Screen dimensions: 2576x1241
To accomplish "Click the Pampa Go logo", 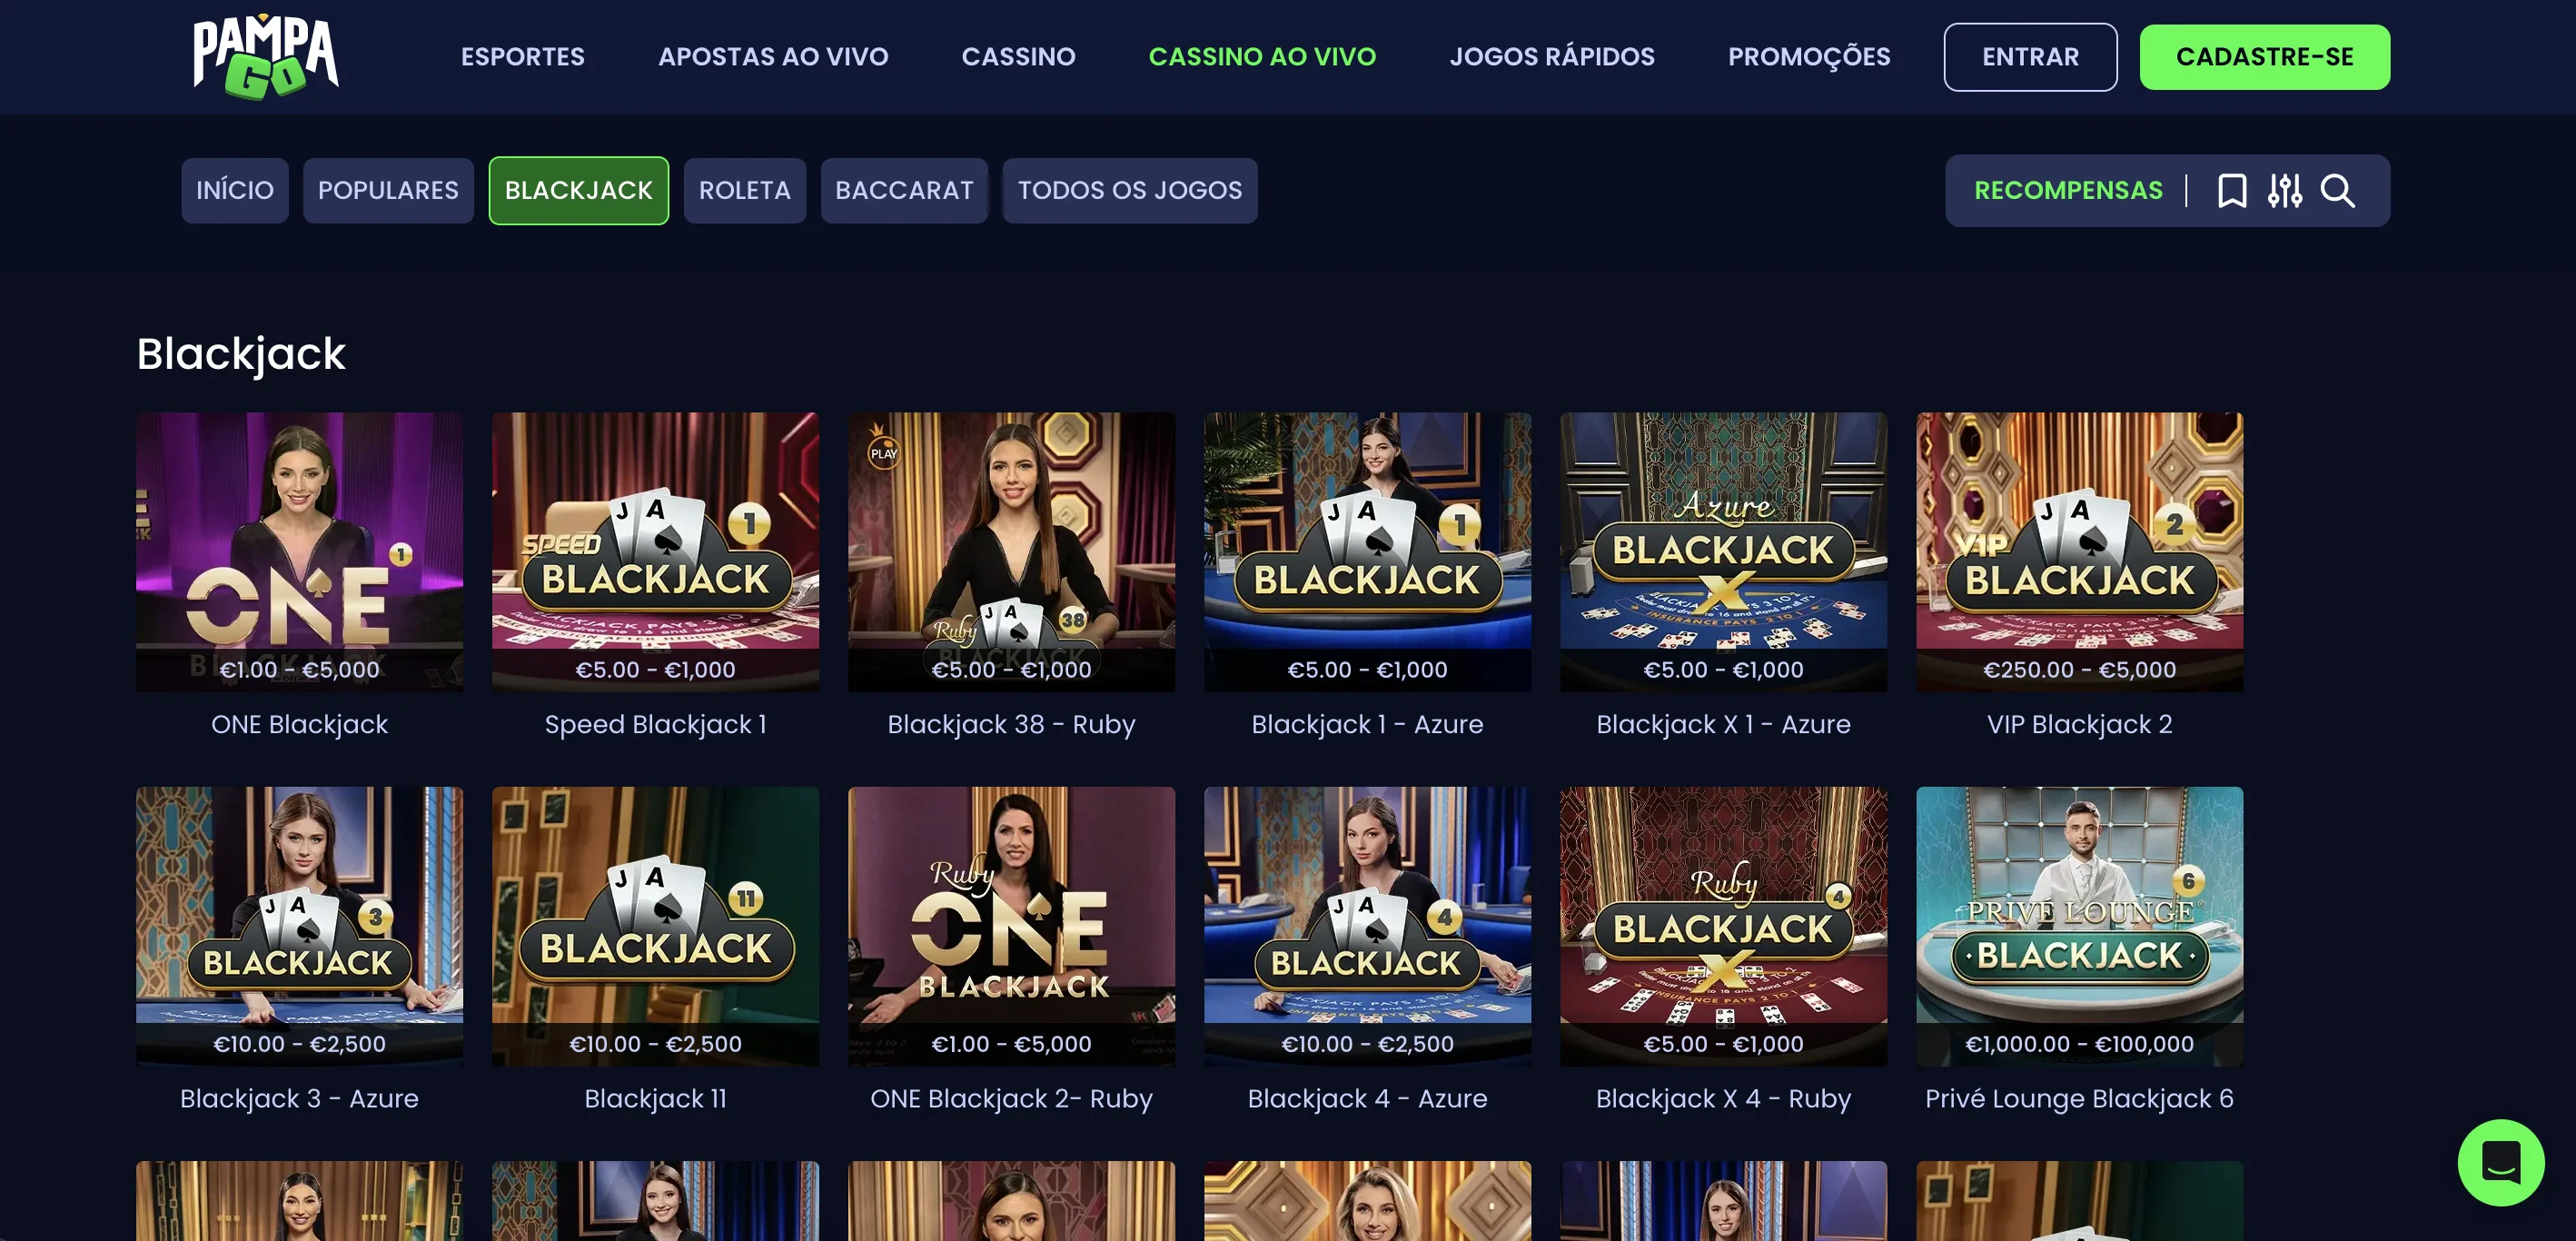I will point(266,56).
